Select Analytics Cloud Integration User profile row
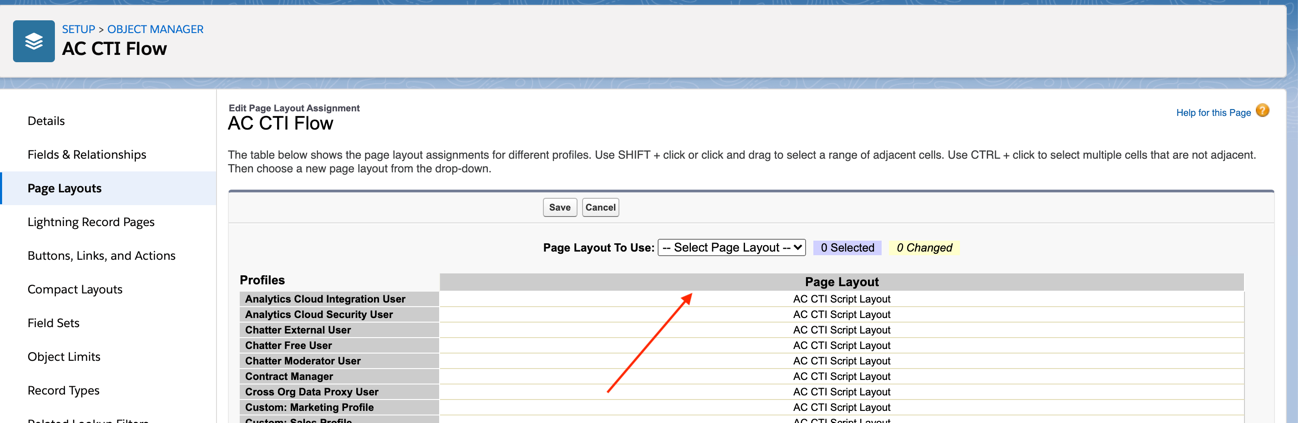The height and width of the screenshot is (423, 1298). coord(339,299)
